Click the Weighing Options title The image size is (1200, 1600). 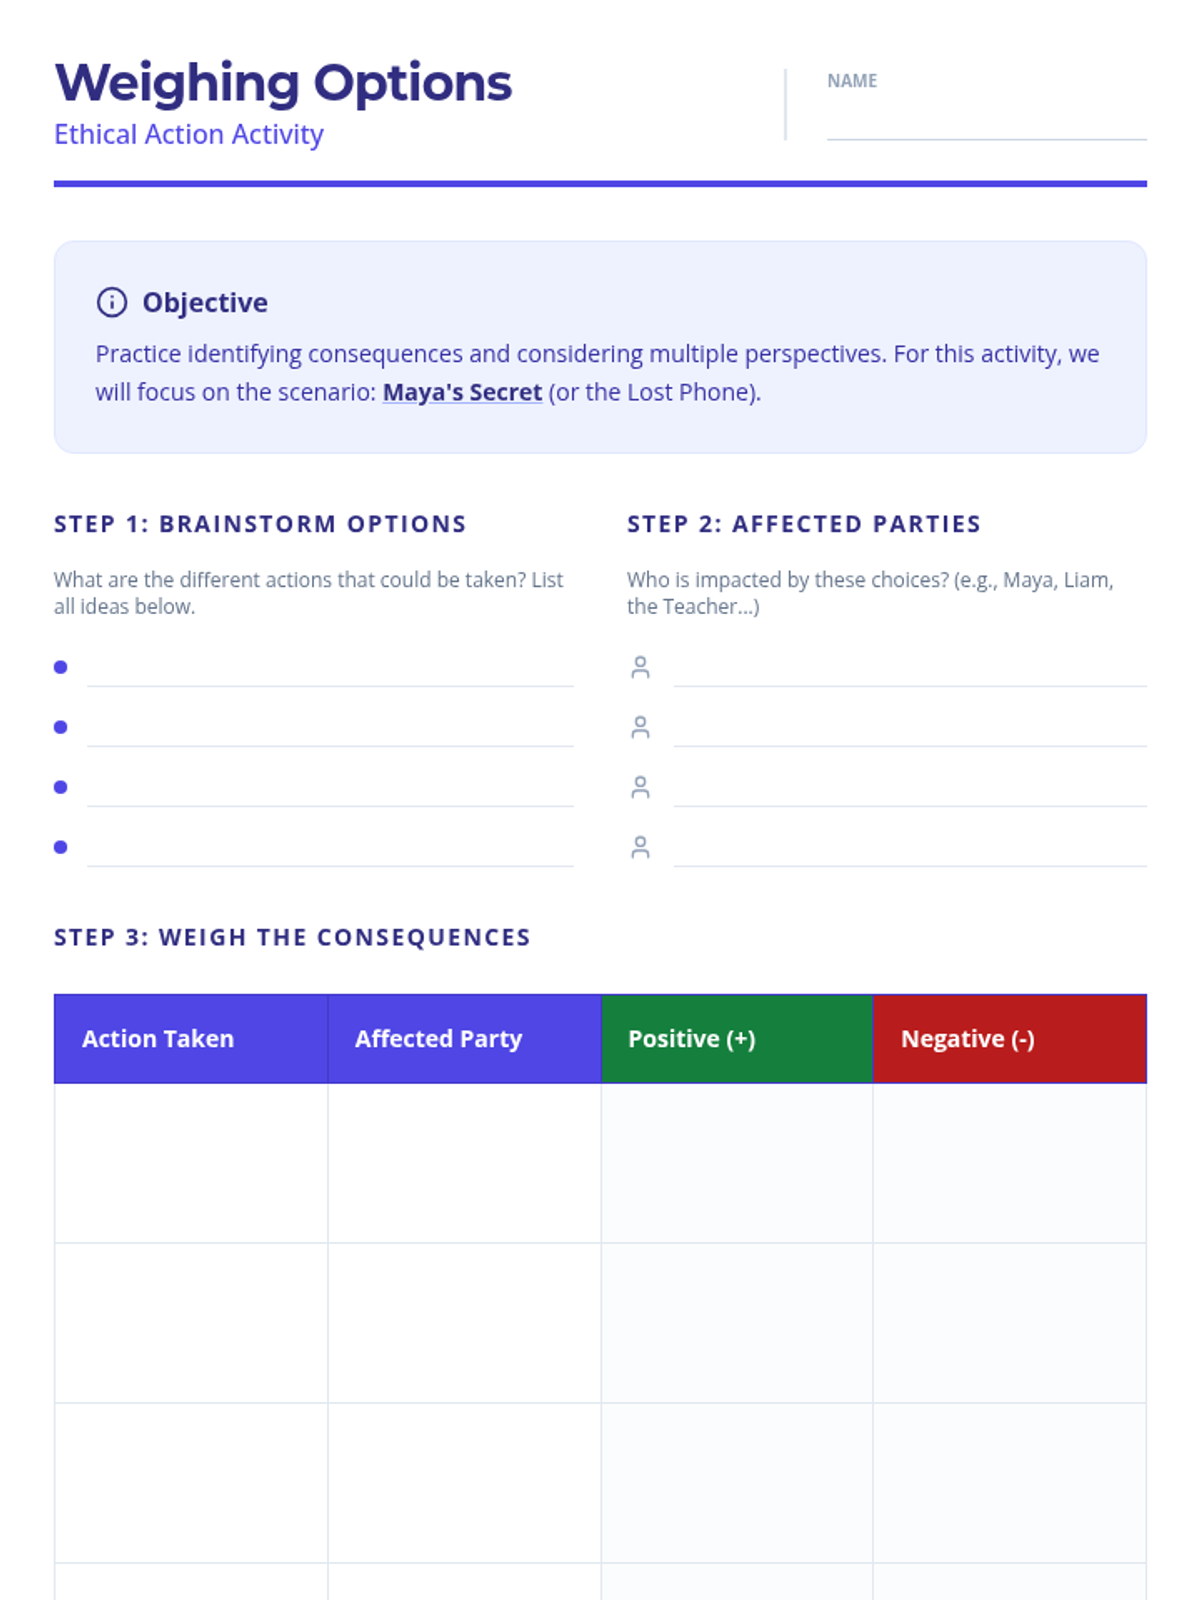[x=283, y=83]
